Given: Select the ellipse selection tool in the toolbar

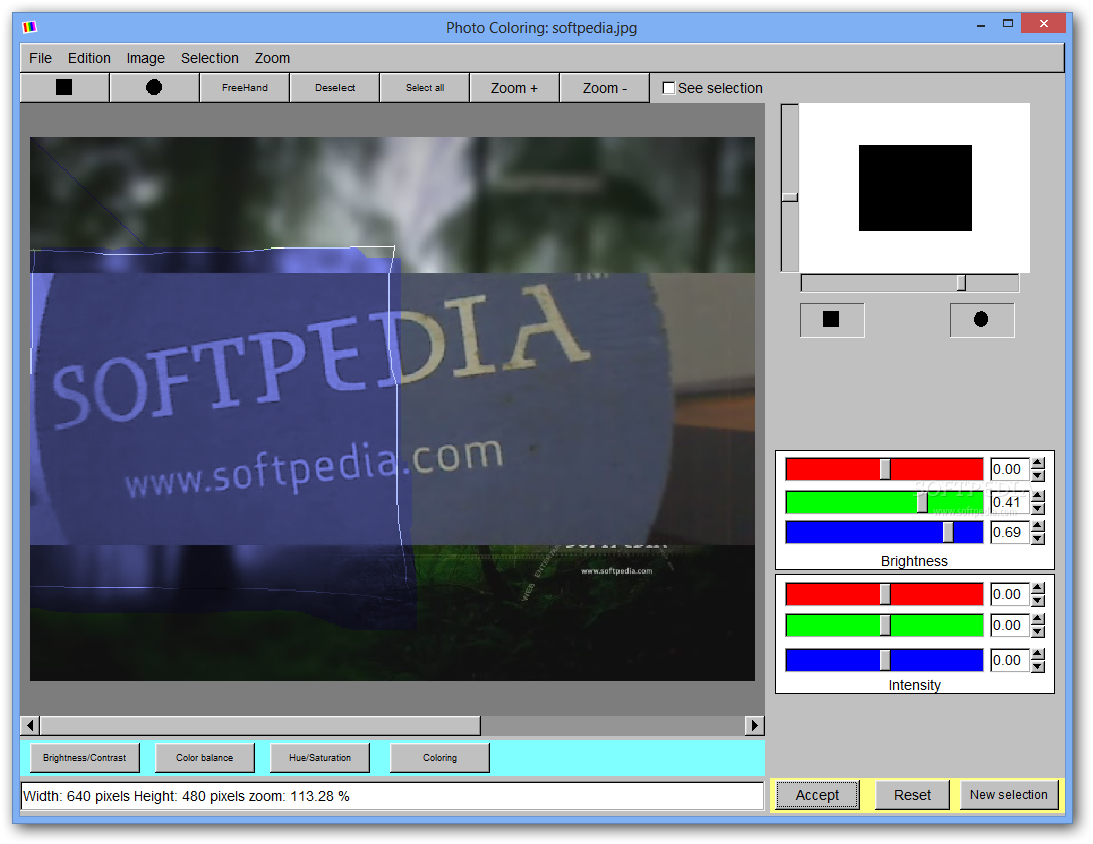Looking at the screenshot, I should [154, 88].
